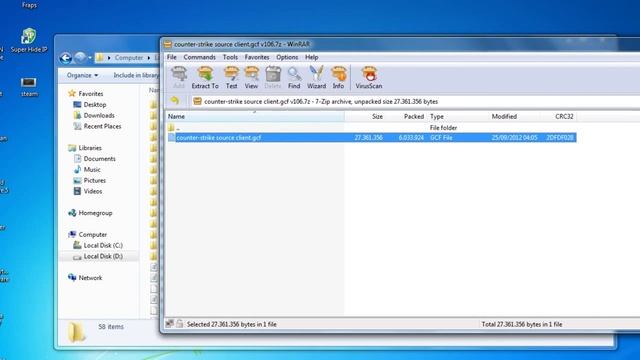This screenshot has height=360, width=640.
Task: Click the Explorer forward navigation button
Action: pos(80,58)
